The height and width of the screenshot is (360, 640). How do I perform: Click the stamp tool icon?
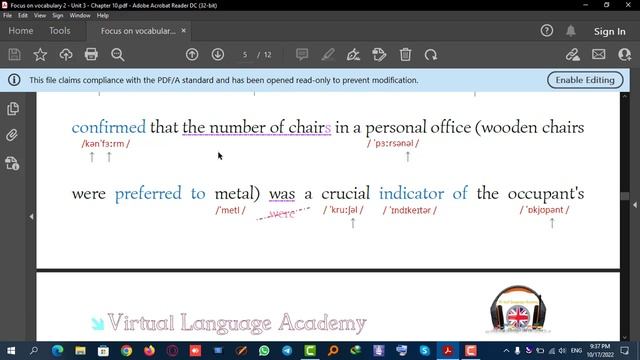[x=379, y=55]
